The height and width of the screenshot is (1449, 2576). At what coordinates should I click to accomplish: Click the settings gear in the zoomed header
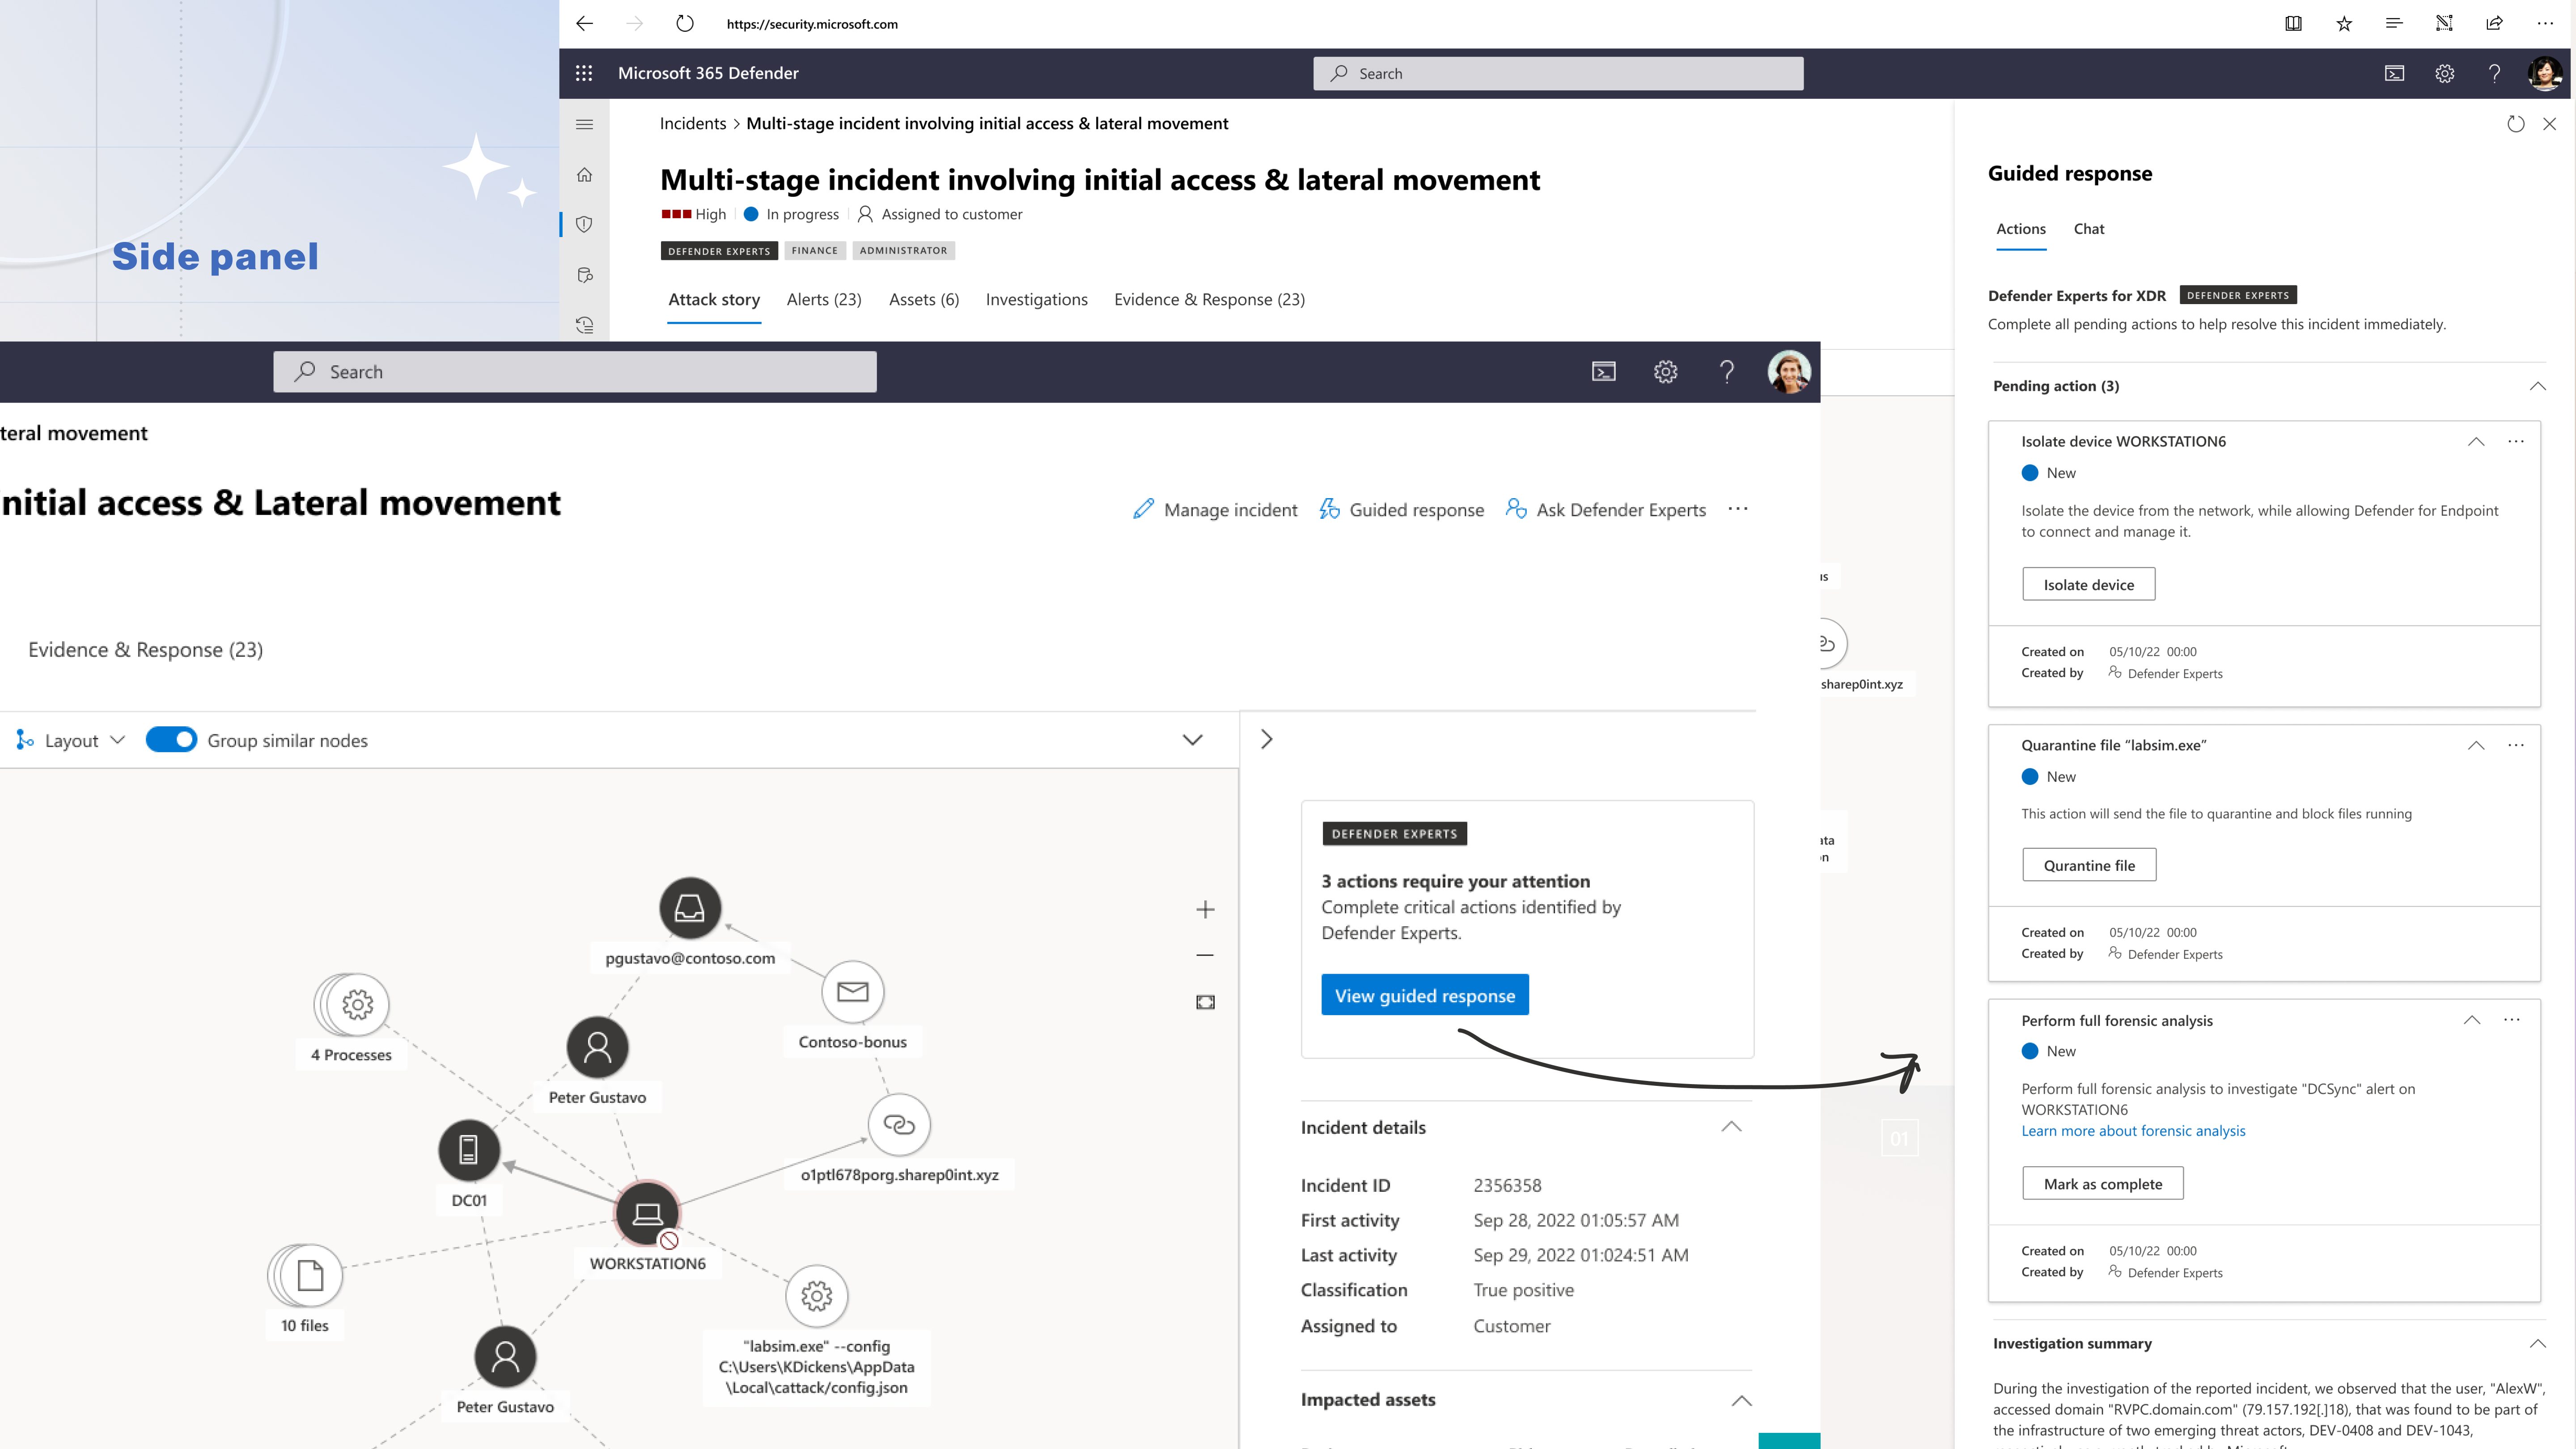coord(1665,372)
